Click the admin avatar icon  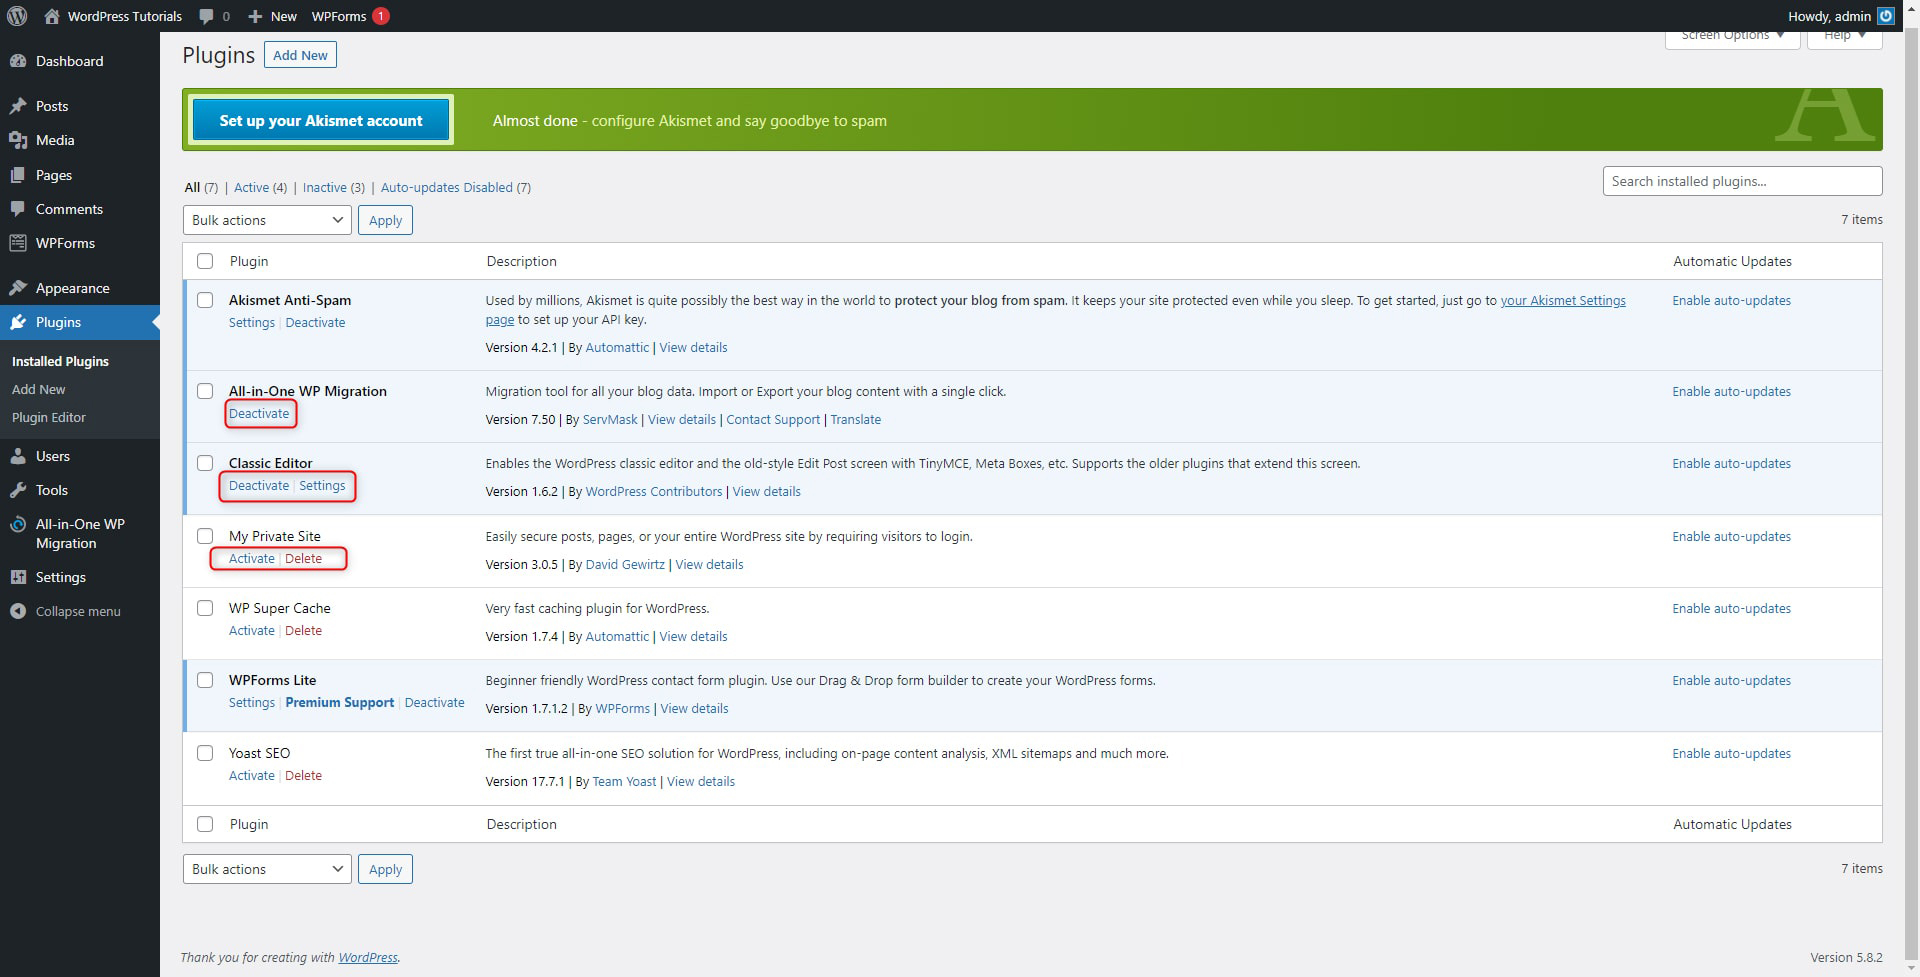[1886, 16]
